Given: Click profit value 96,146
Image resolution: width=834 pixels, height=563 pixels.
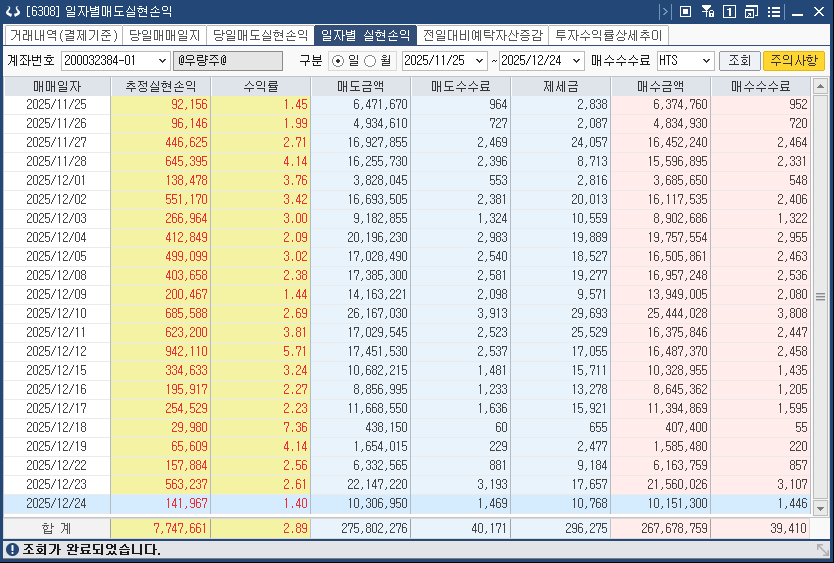Looking at the screenshot, I should coord(189,123).
